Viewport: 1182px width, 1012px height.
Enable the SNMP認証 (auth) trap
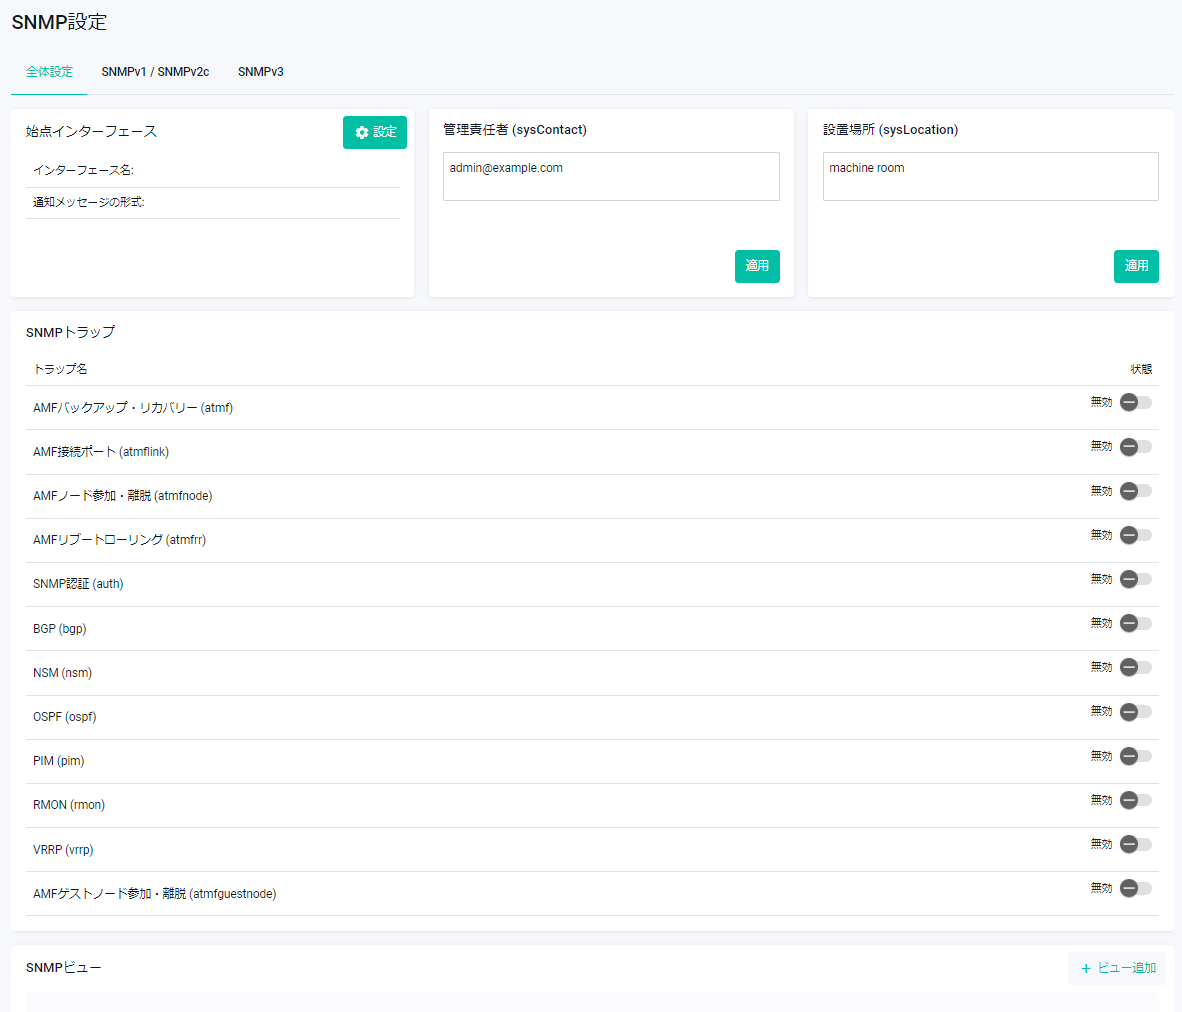[1135, 579]
